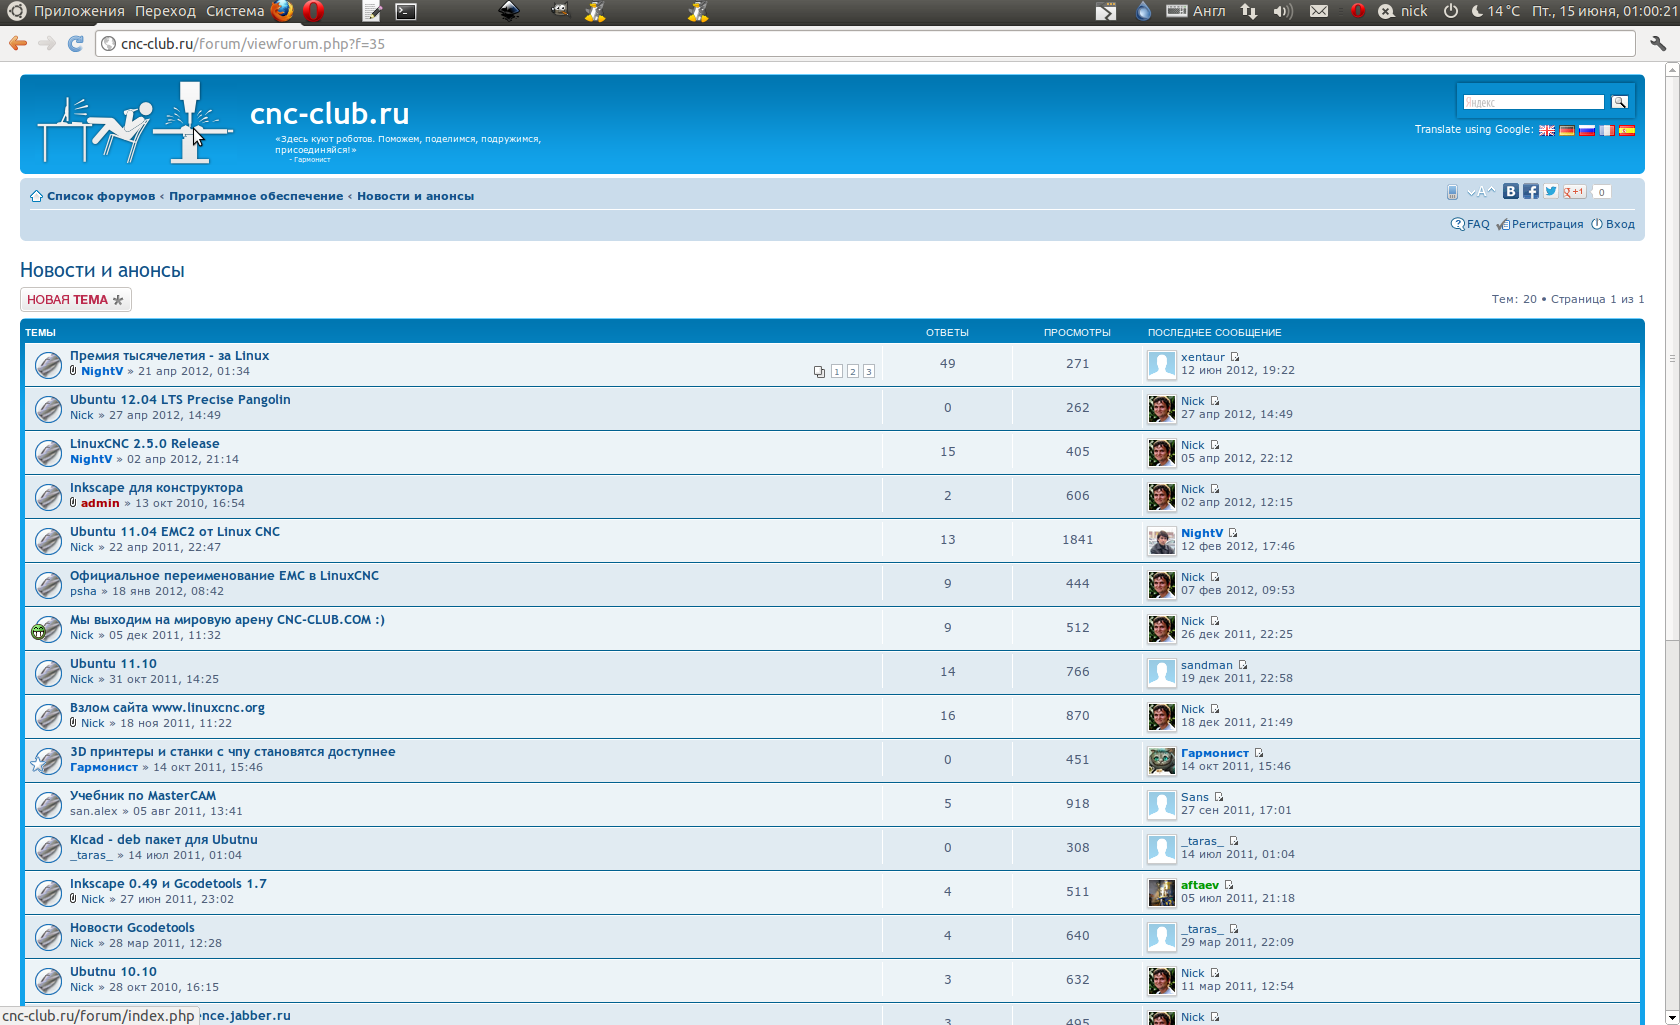Open topic Учебник по MasterCAM
Screen dimensions: 1680x1025
tap(143, 796)
